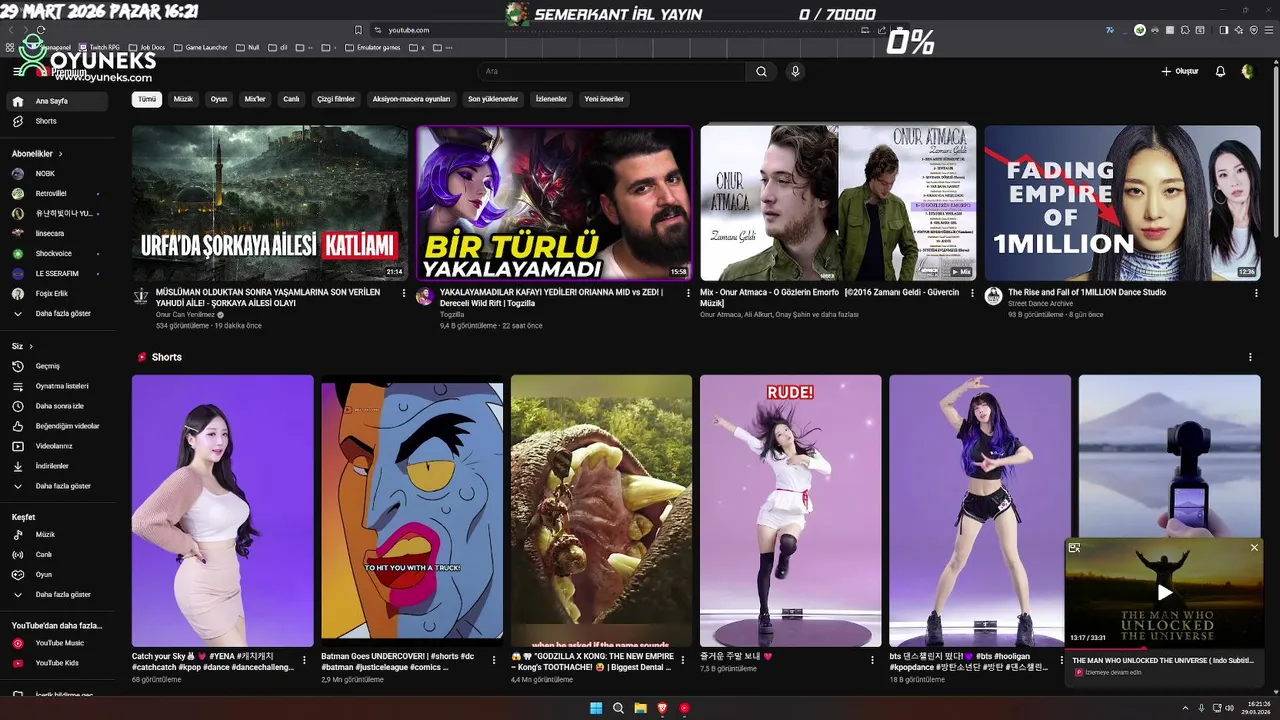Screen dimensions: 1280x720
Task: Open the Game Launcher bookmark folder
Action: pos(201,47)
